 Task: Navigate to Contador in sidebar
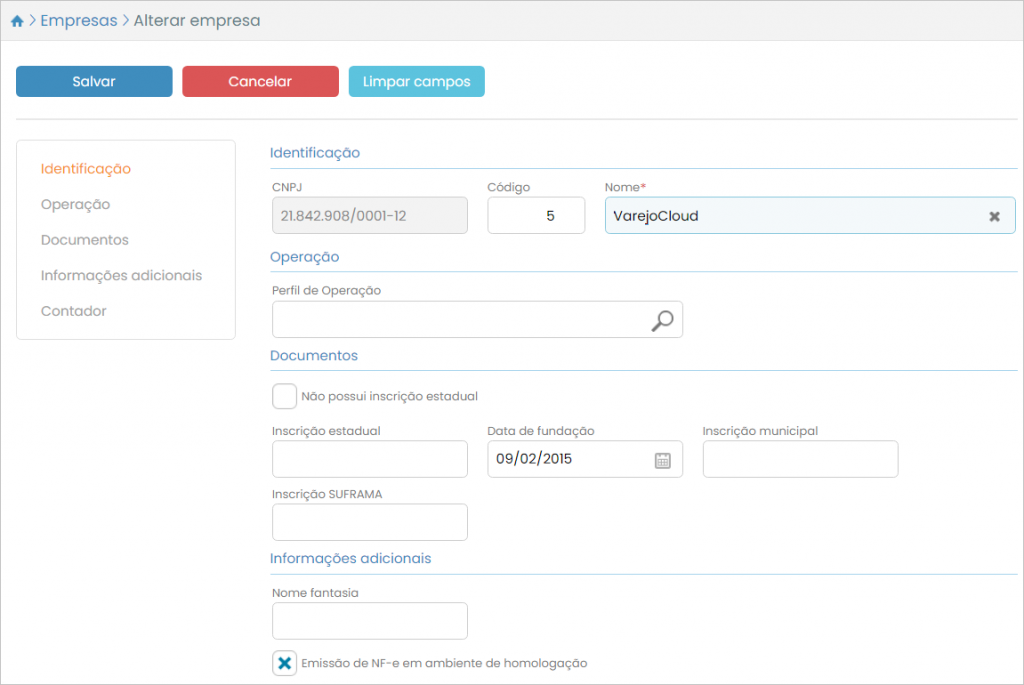pyautogui.click(x=74, y=311)
